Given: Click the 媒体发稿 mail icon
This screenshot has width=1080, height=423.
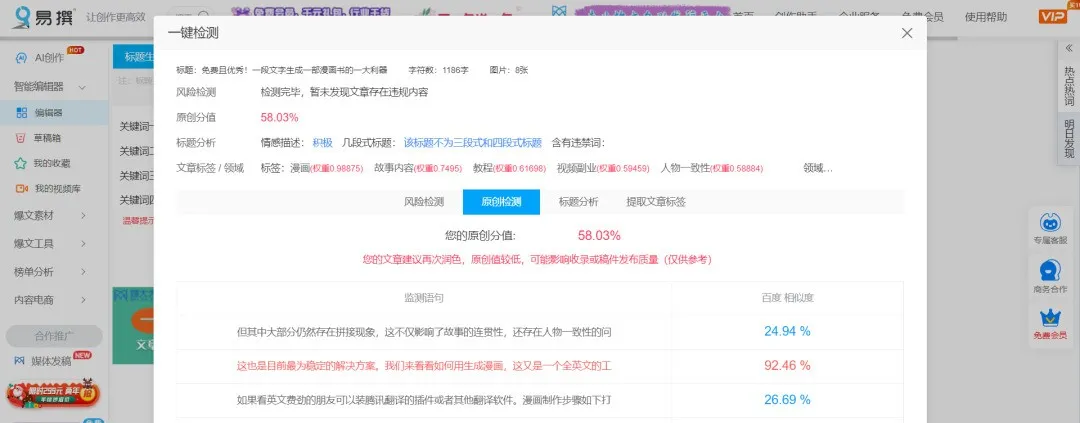Looking at the screenshot, I should (19, 360).
